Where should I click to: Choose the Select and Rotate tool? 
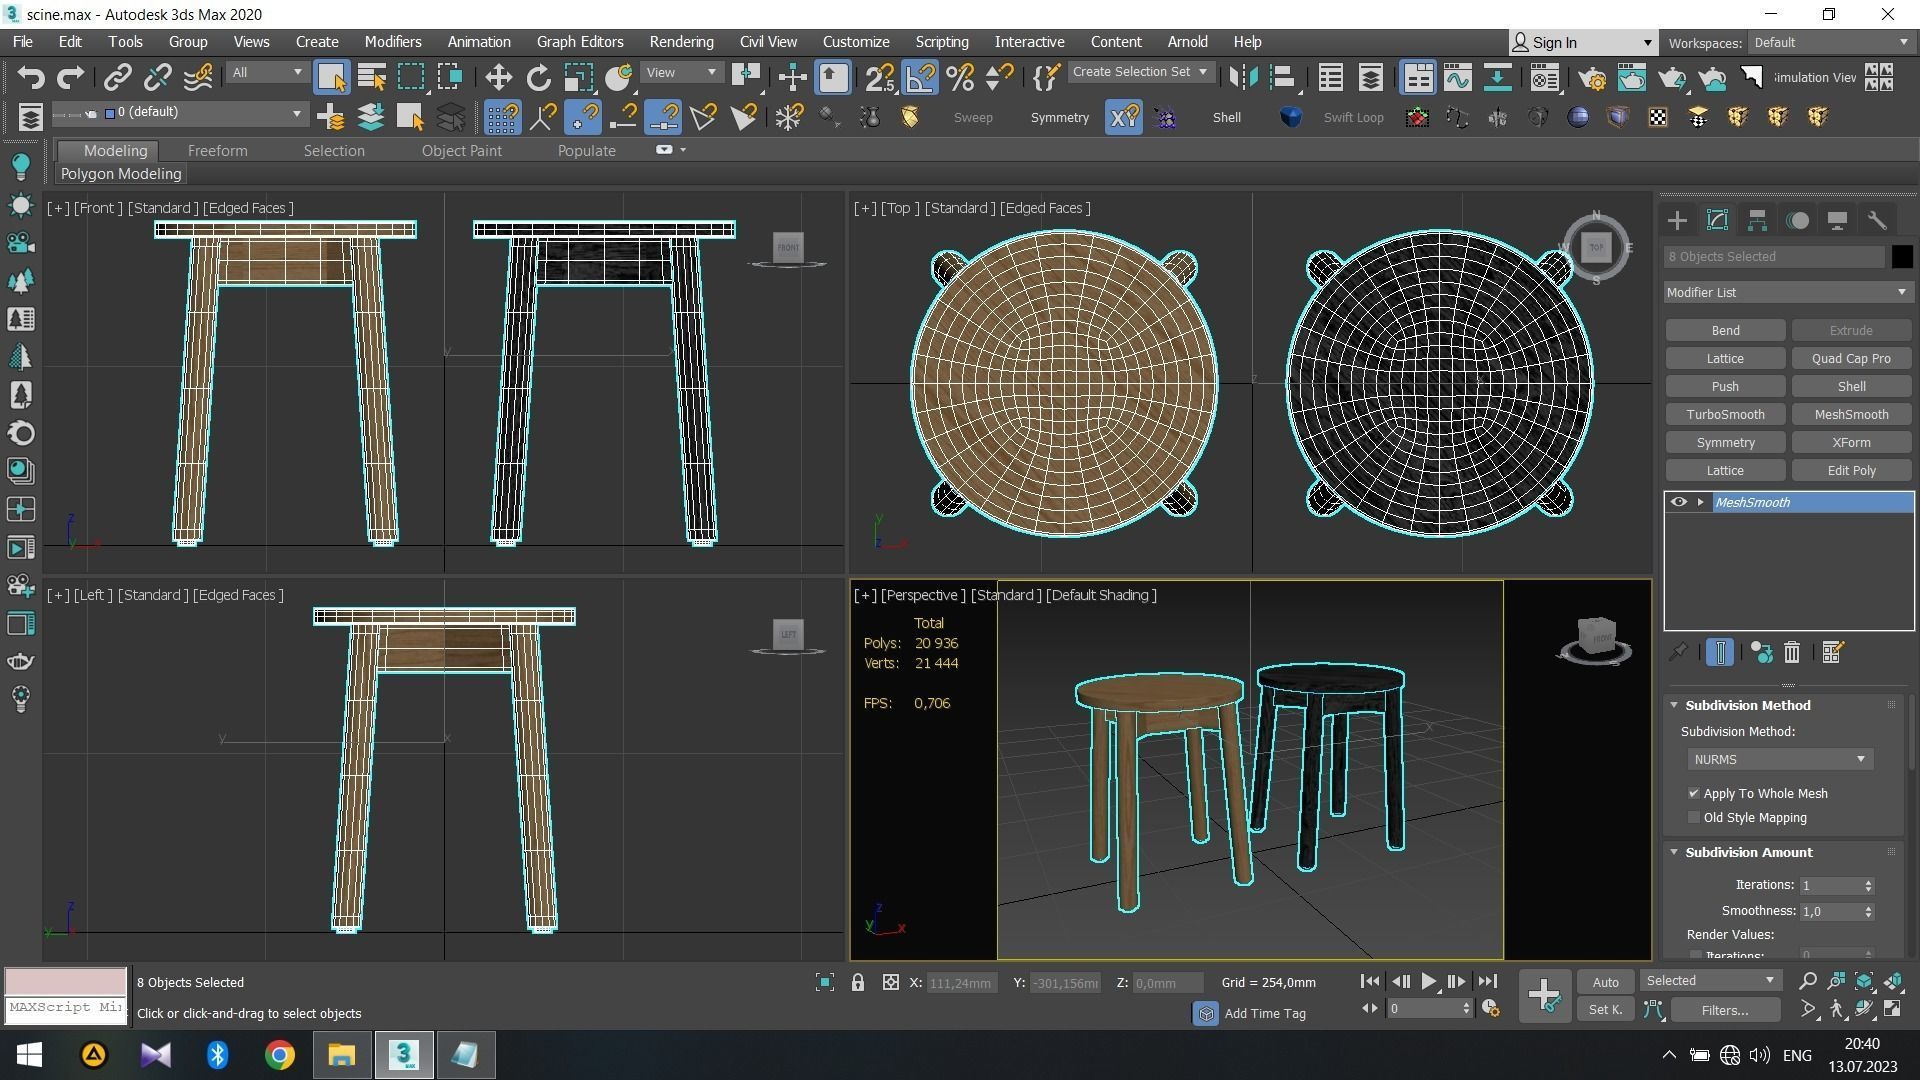point(538,77)
